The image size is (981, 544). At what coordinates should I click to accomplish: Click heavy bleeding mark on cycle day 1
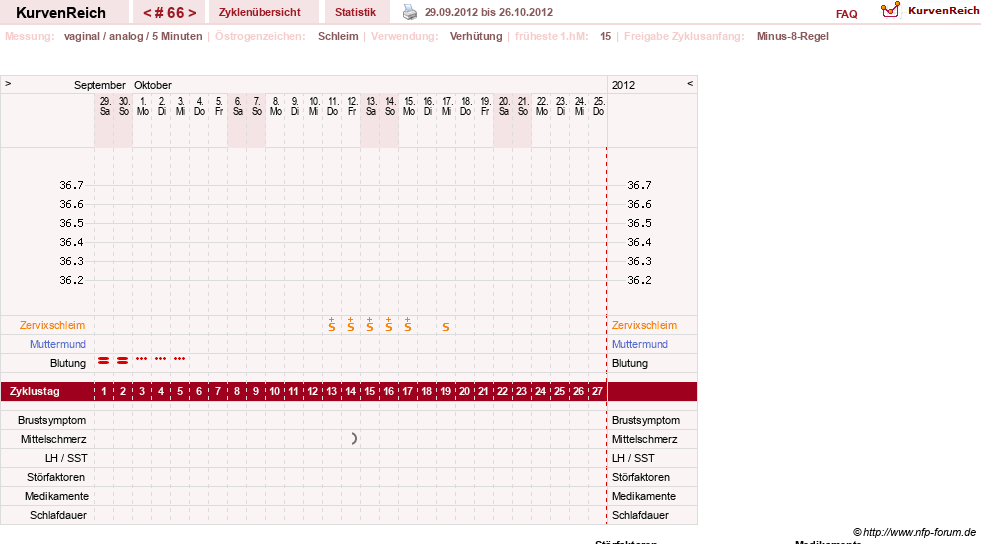tap(104, 361)
